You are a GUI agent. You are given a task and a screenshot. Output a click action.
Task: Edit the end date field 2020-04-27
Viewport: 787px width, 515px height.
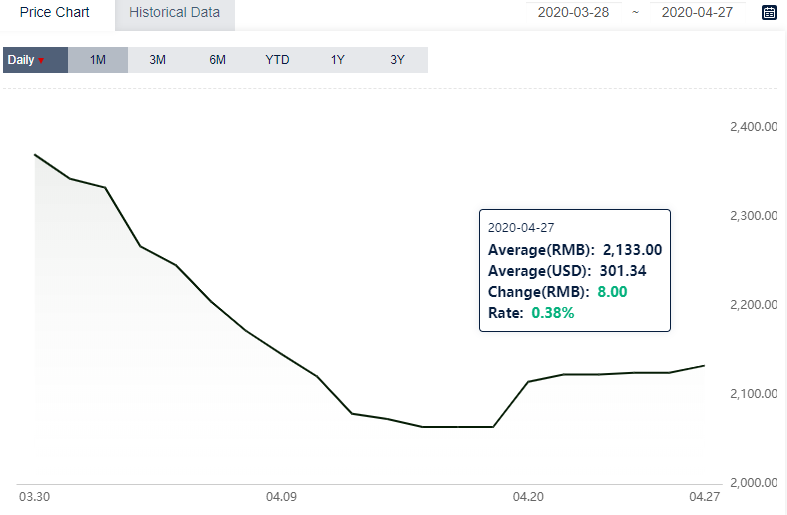pyautogui.click(x=697, y=13)
